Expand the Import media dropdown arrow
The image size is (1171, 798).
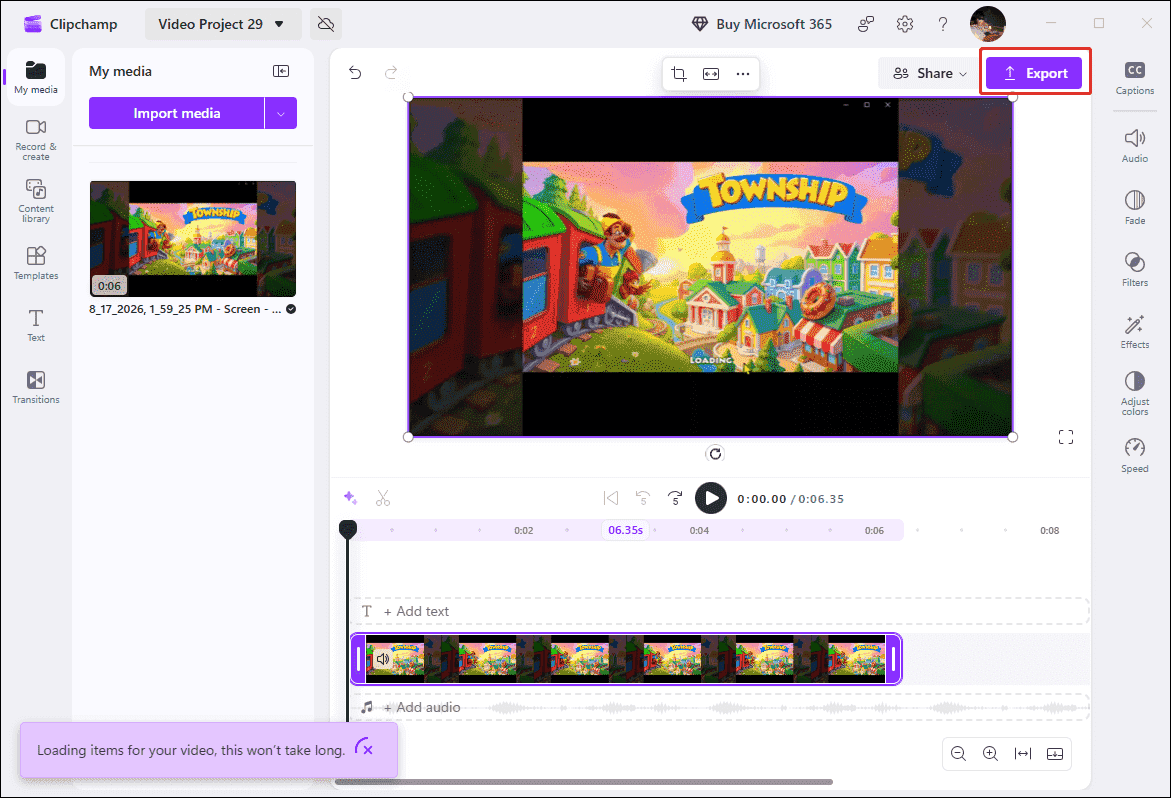pos(281,113)
